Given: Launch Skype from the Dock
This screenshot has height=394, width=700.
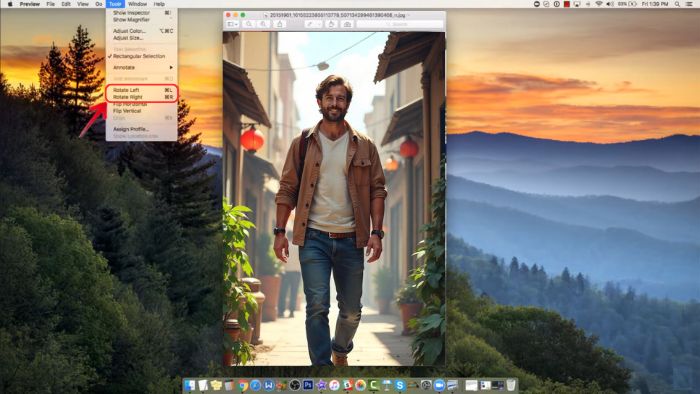Looking at the screenshot, I should click(x=400, y=385).
